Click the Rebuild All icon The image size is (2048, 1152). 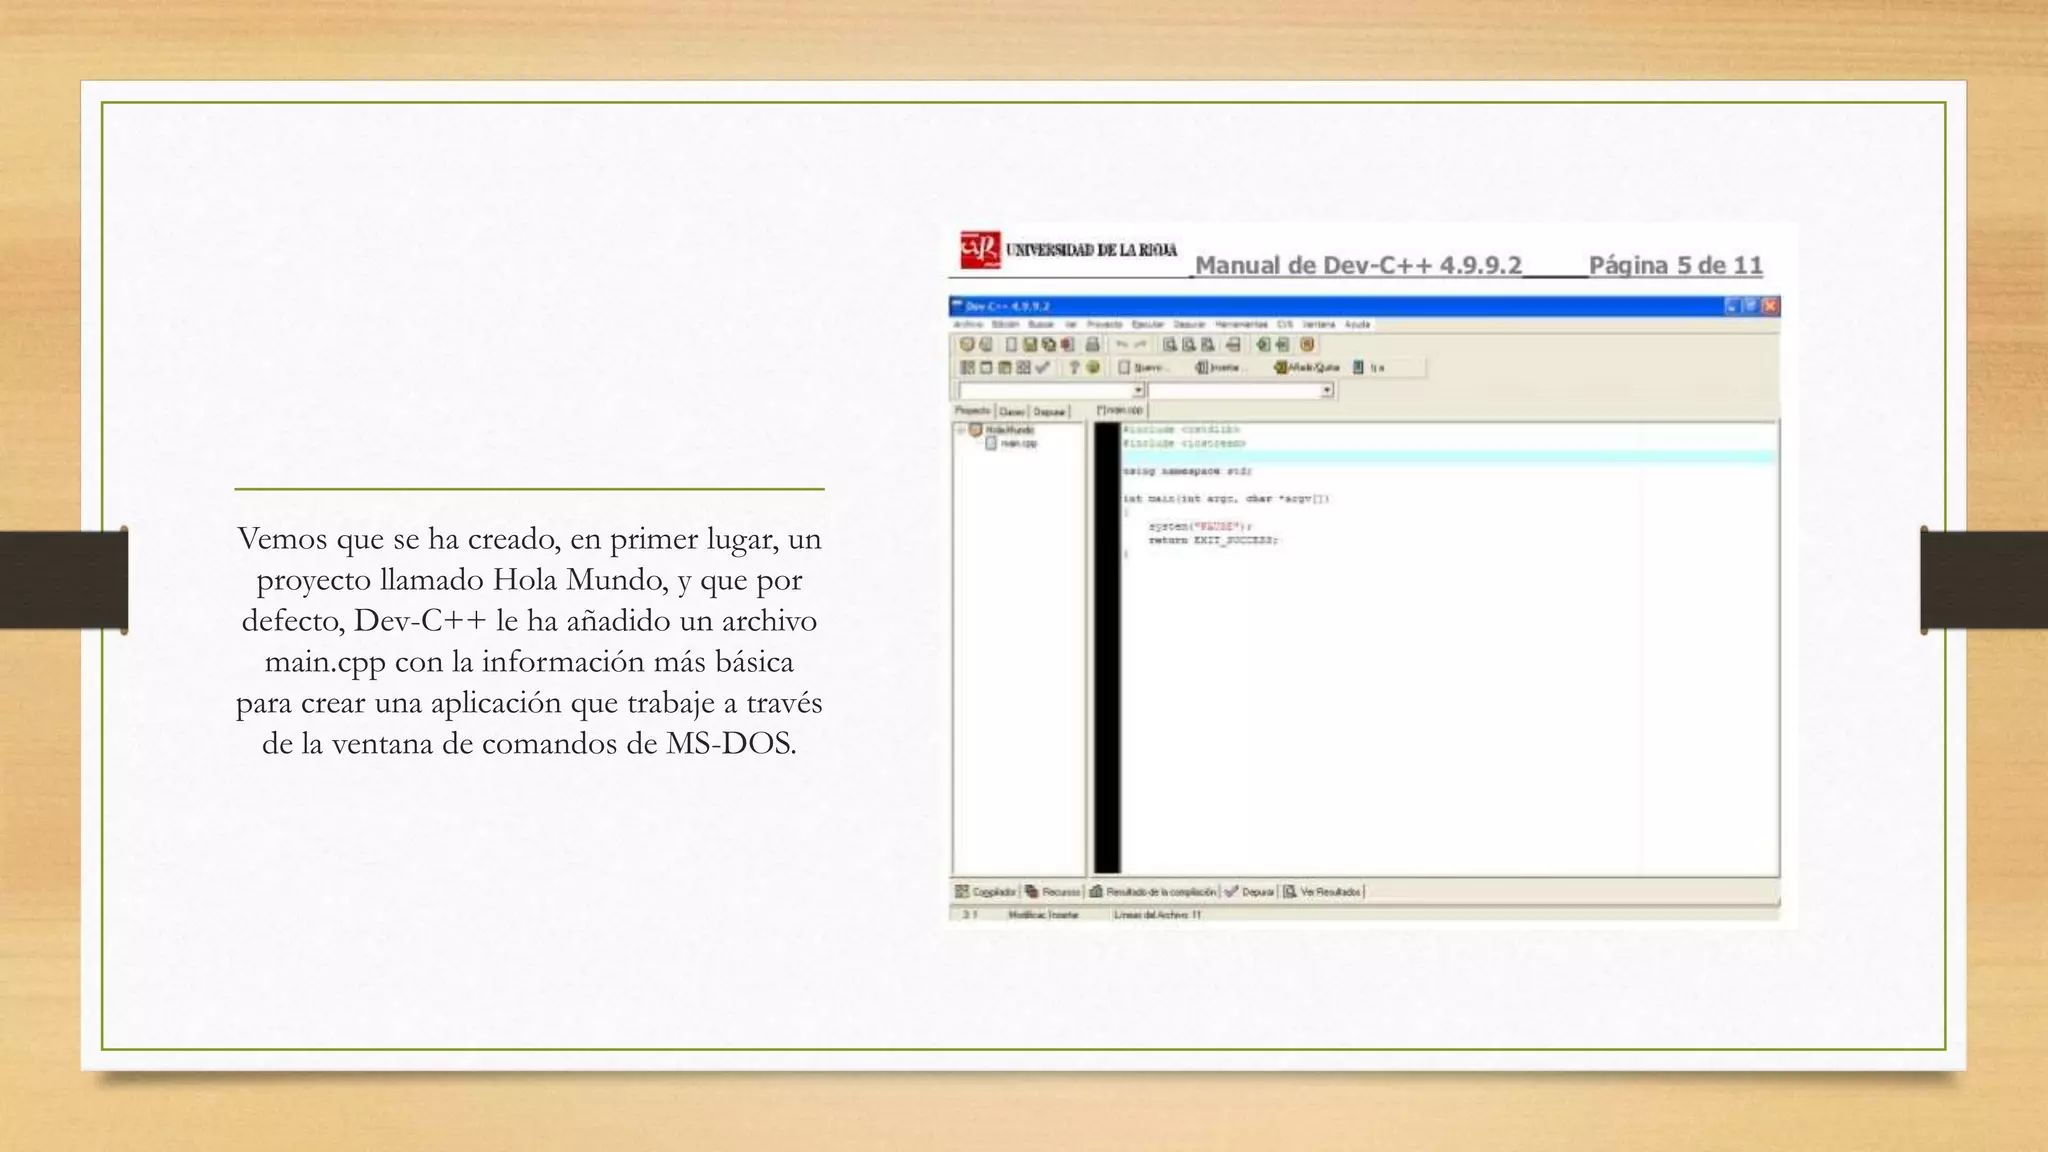pyautogui.click(x=1023, y=367)
